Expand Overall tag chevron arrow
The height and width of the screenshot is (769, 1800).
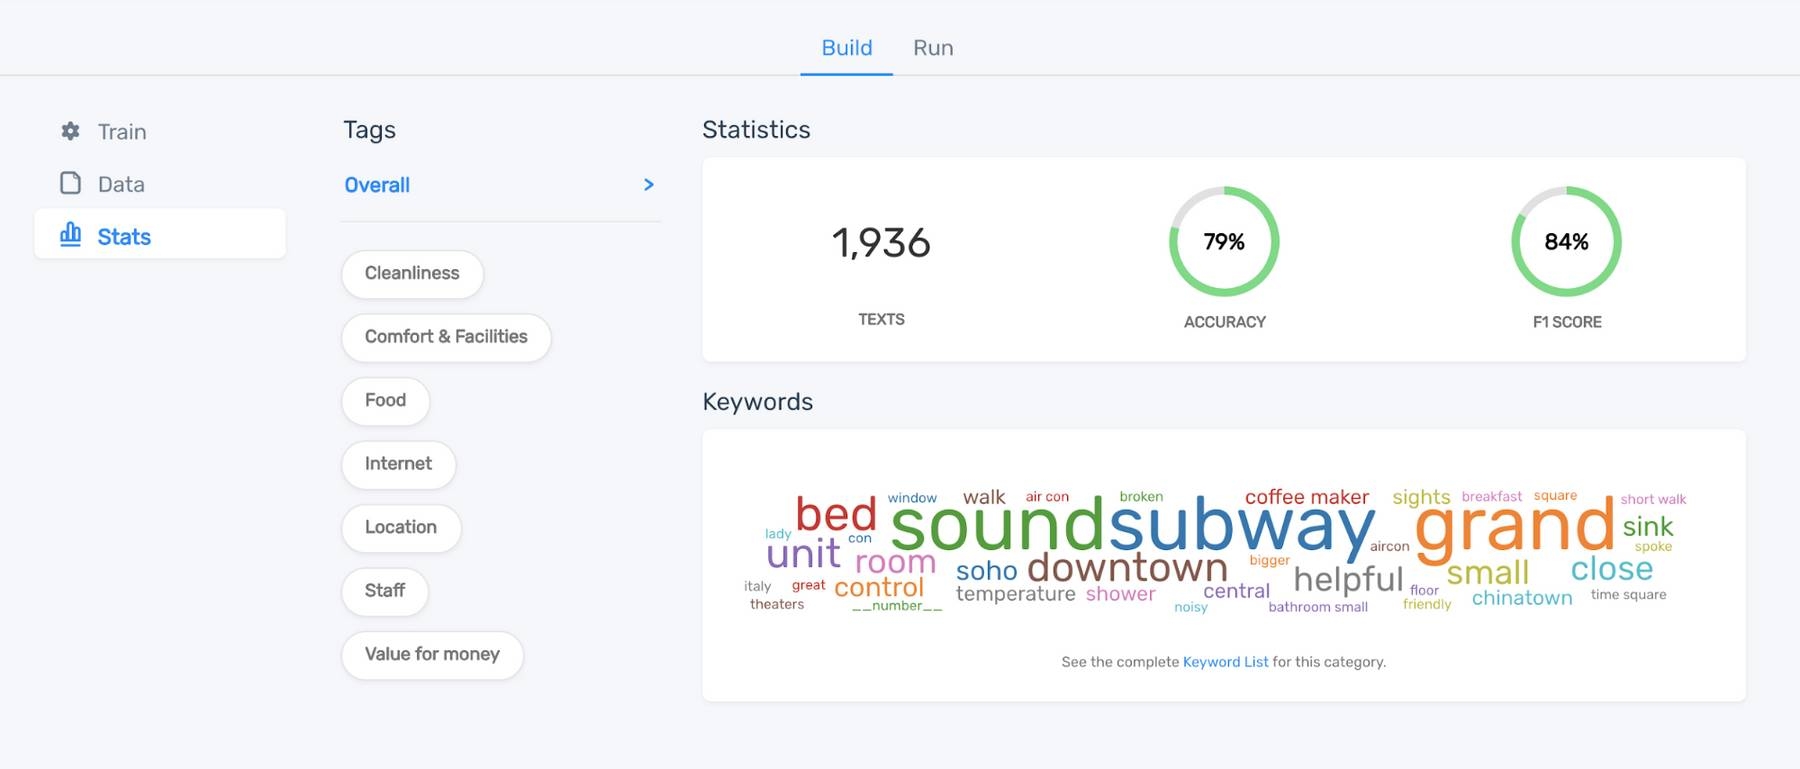coord(649,185)
